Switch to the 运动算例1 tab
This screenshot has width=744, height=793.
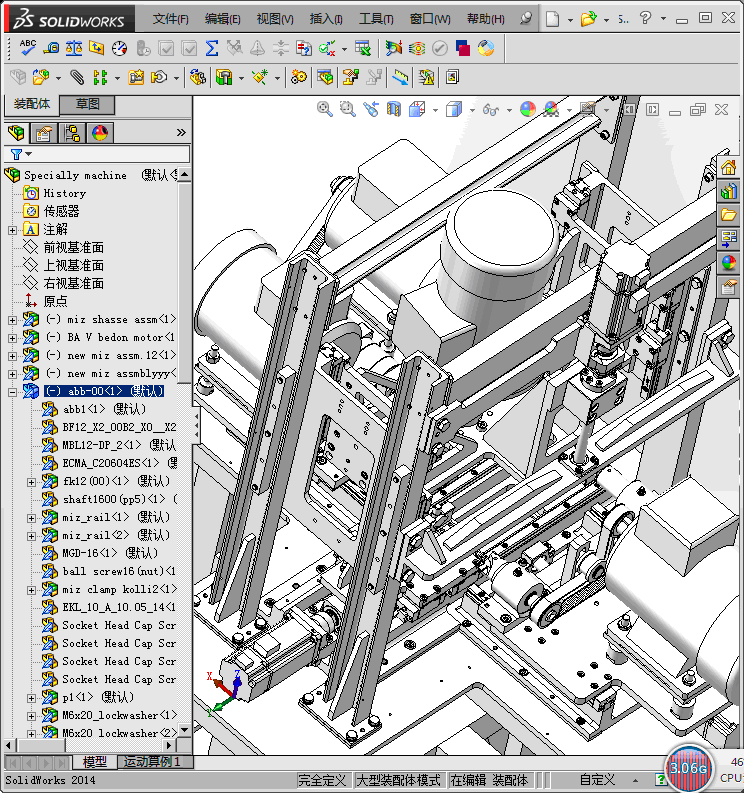(x=152, y=762)
